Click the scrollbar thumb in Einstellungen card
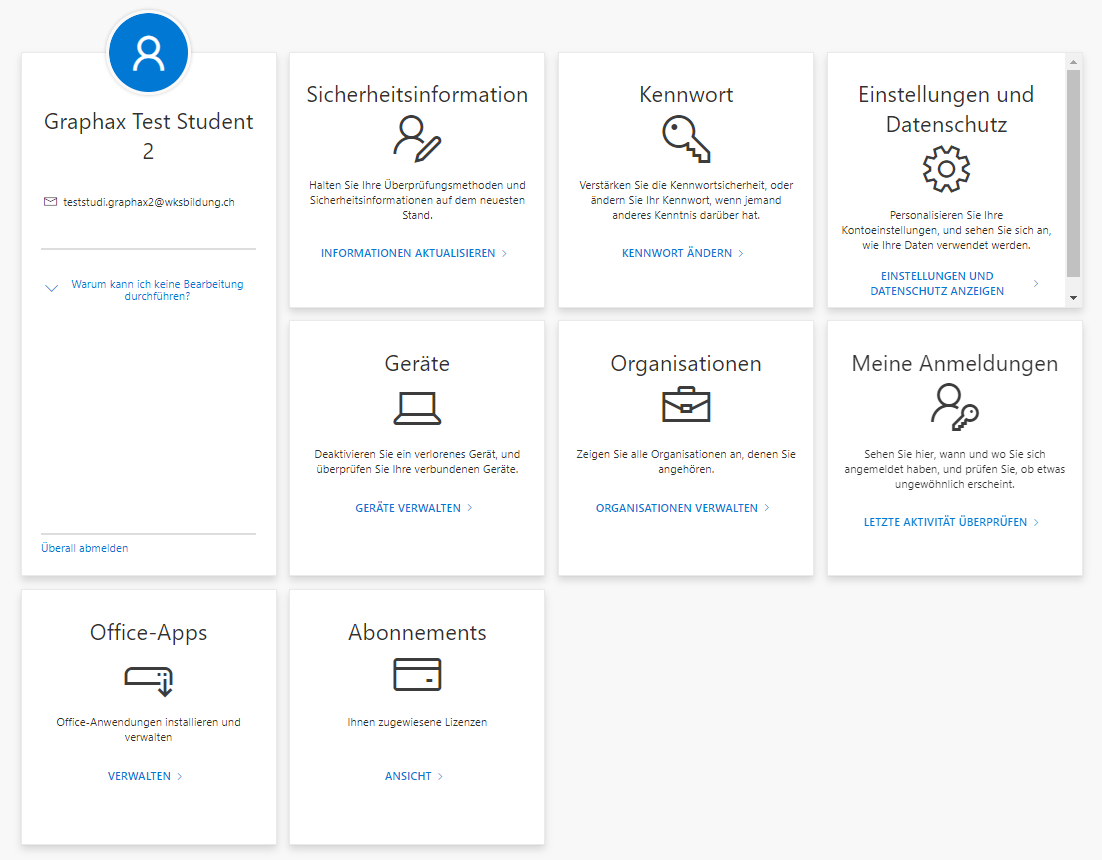 (x=1073, y=174)
